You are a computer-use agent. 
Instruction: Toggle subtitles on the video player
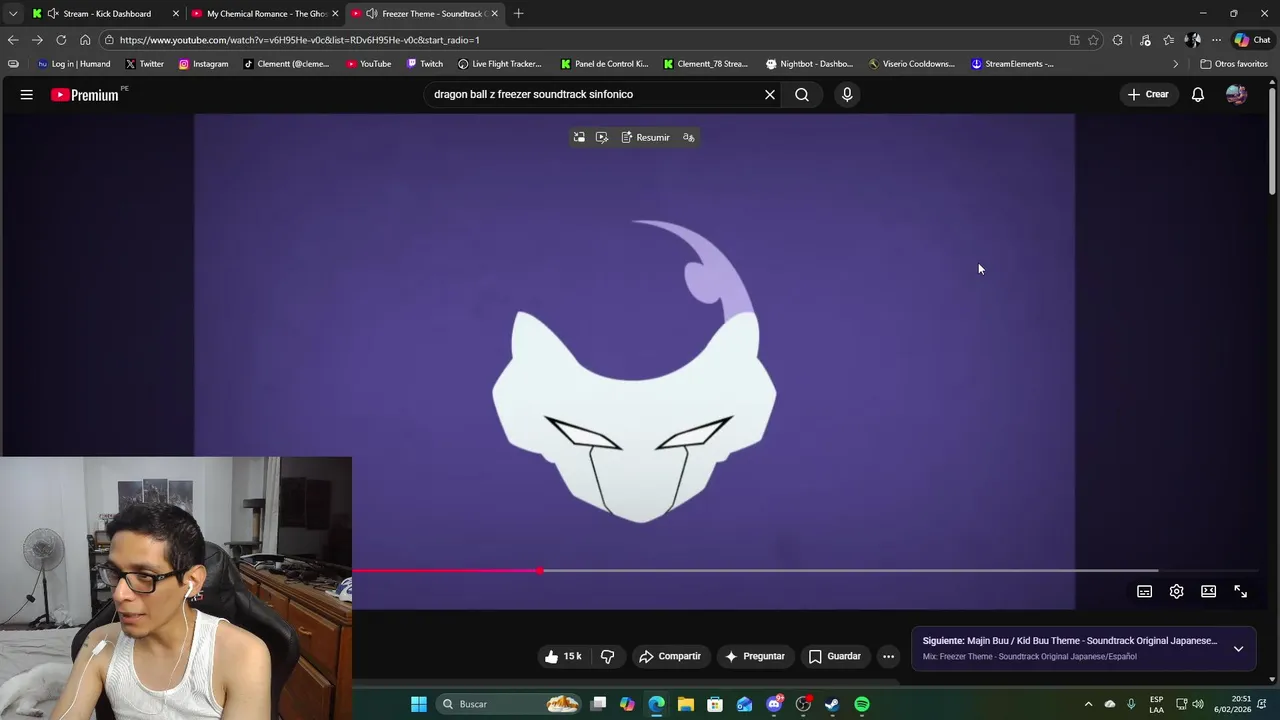[1144, 591]
